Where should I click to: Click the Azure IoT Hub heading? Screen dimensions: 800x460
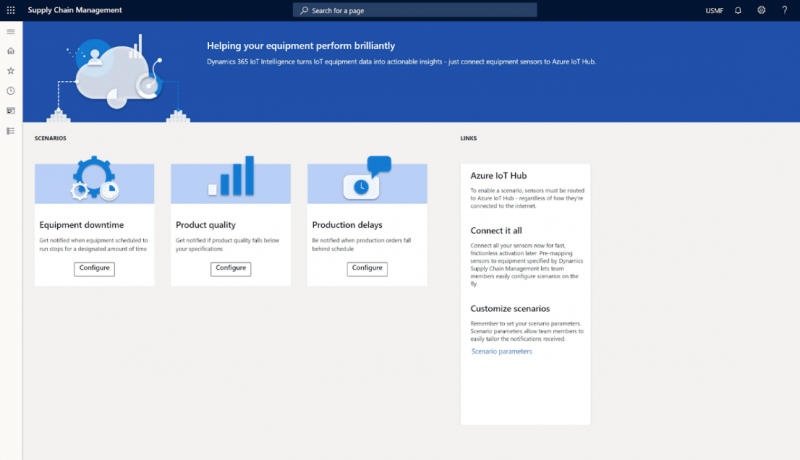pyautogui.click(x=498, y=175)
